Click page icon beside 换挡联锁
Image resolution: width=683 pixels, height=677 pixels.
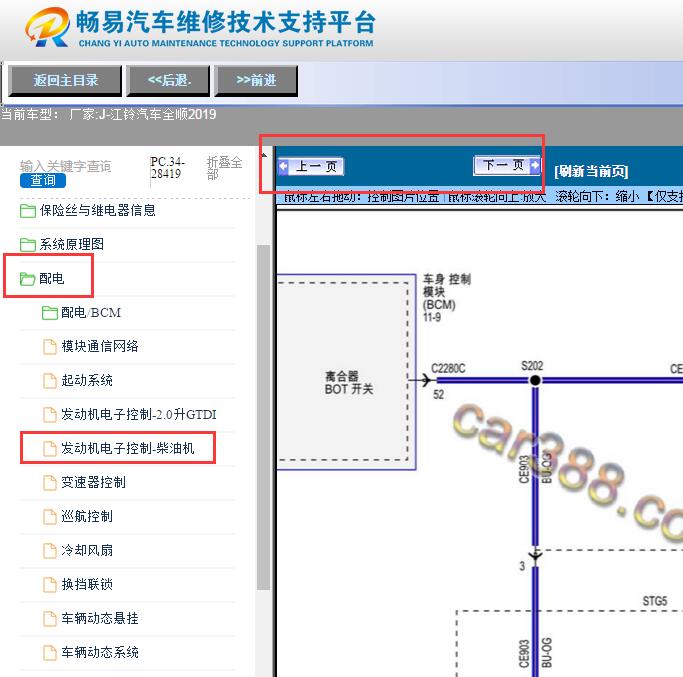click(50, 585)
